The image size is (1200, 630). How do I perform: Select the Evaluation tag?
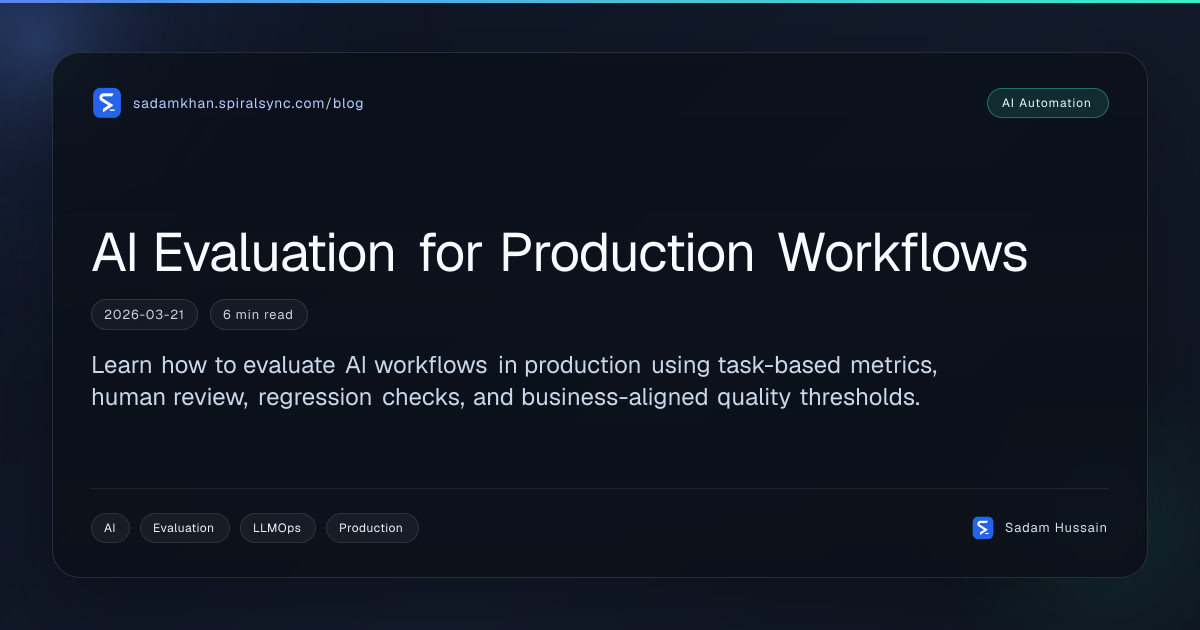pos(184,528)
